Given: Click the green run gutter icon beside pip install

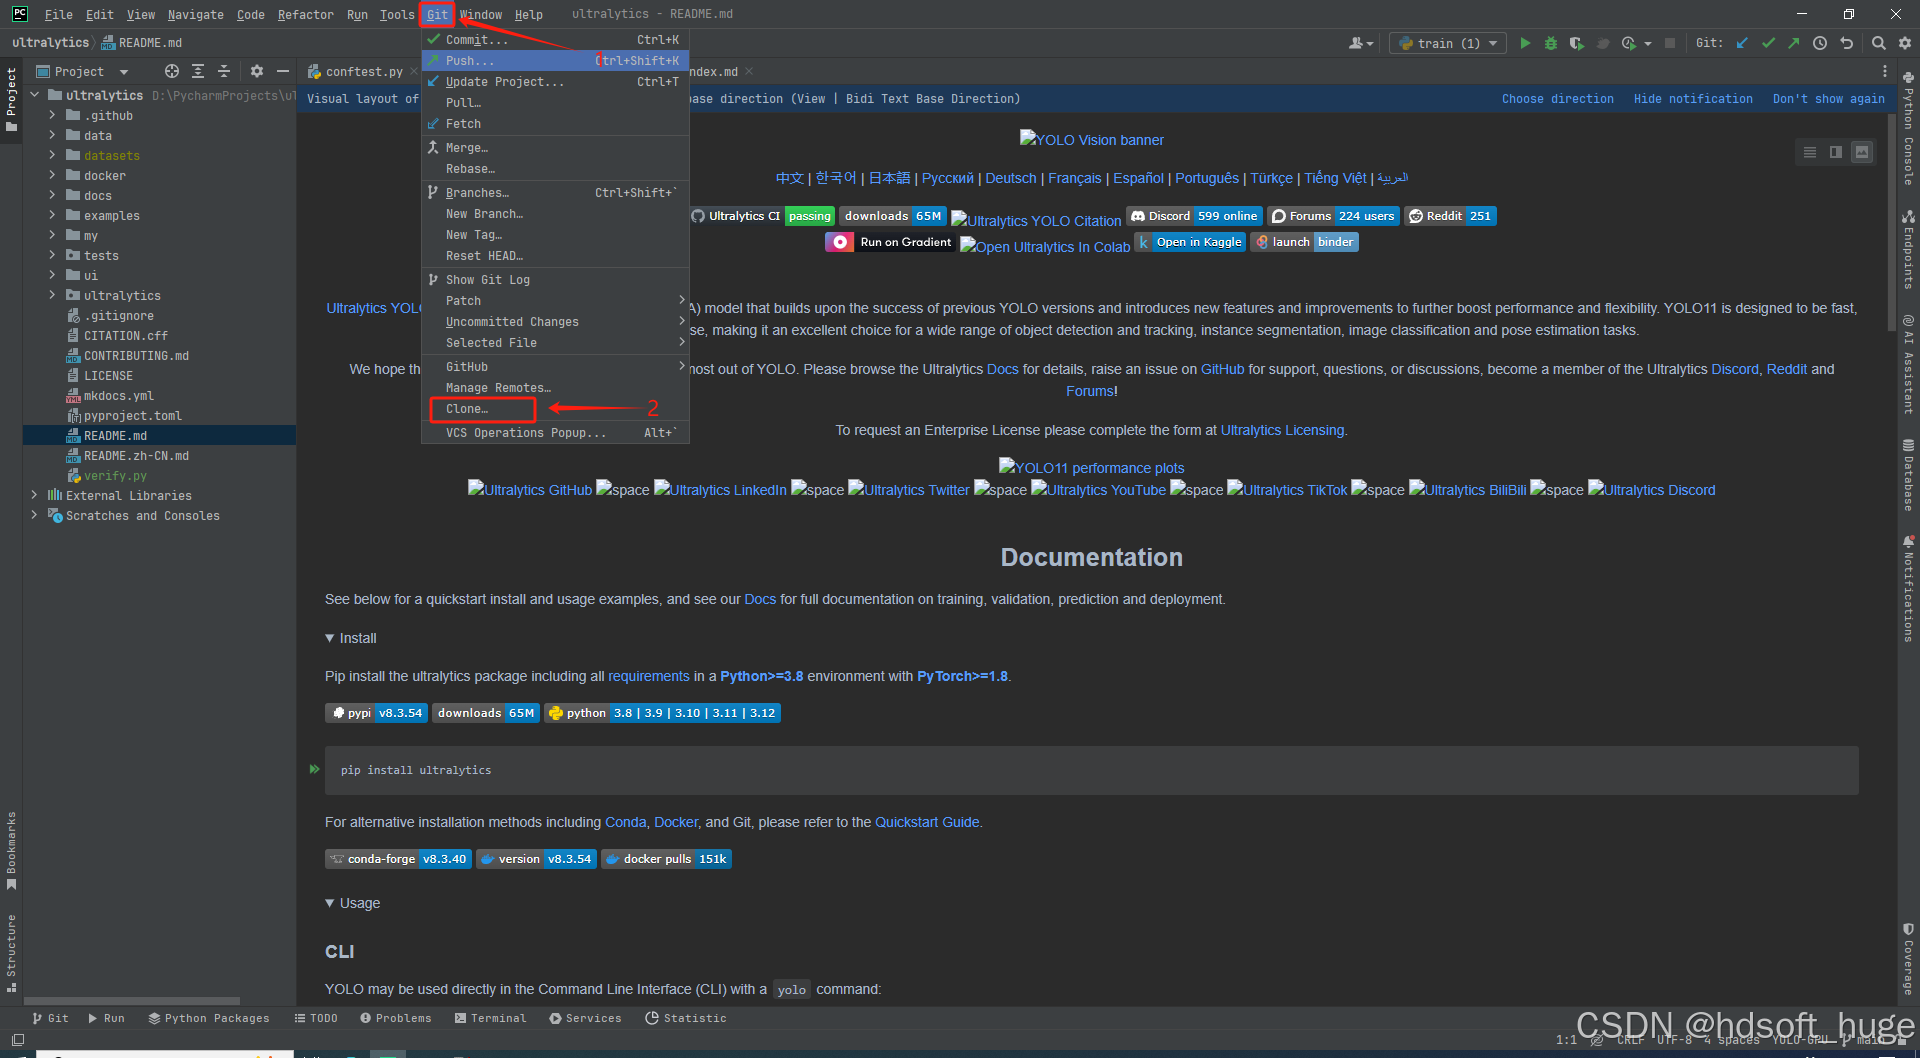Looking at the screenshot, I should [314, 769].
